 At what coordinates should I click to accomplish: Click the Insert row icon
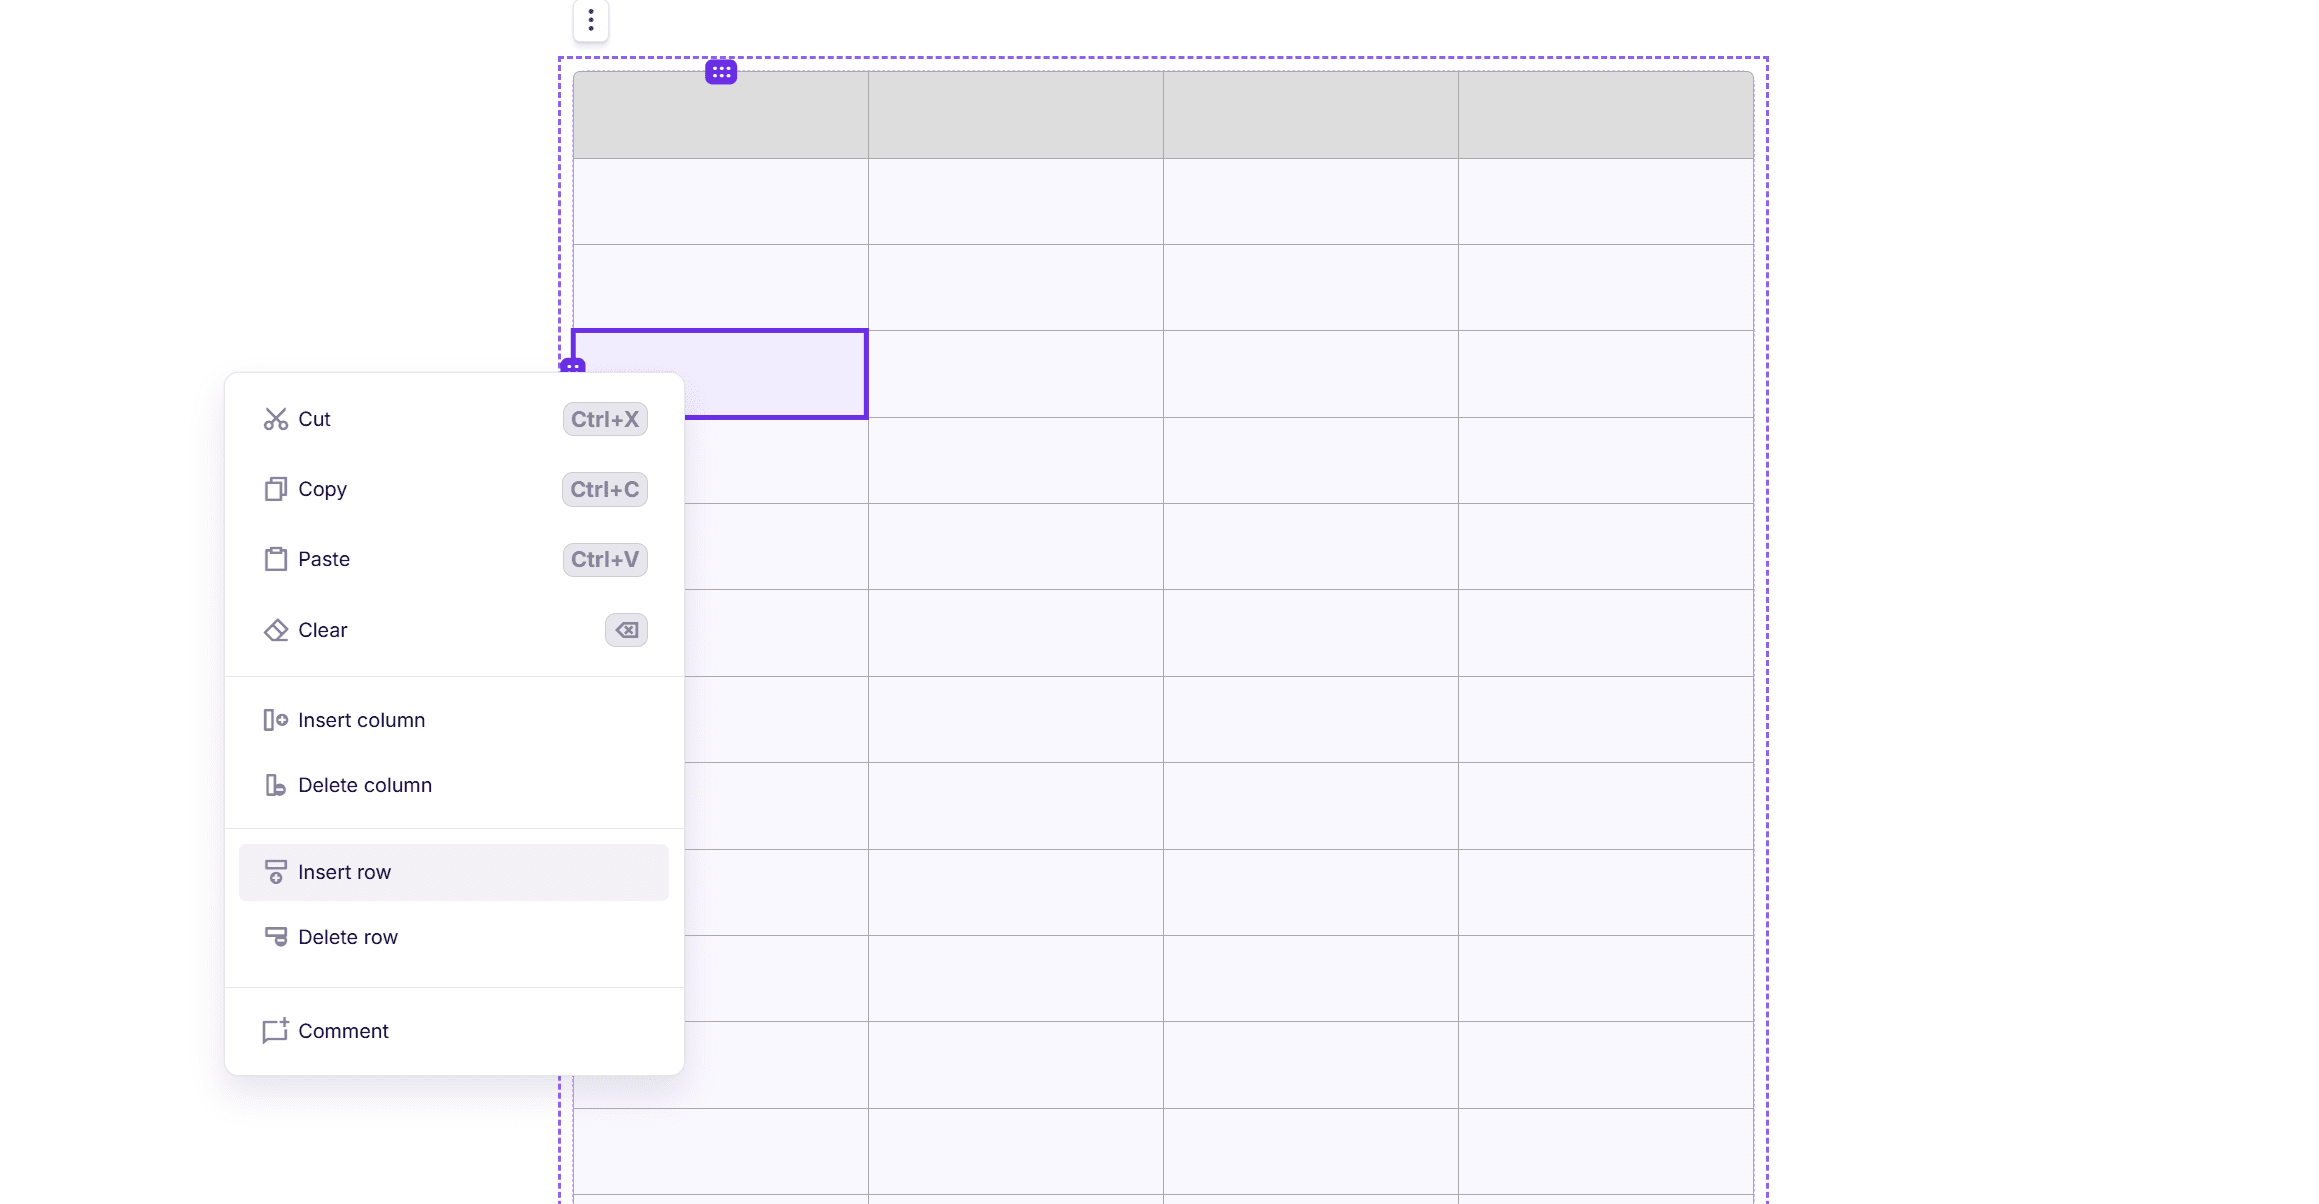276,872
